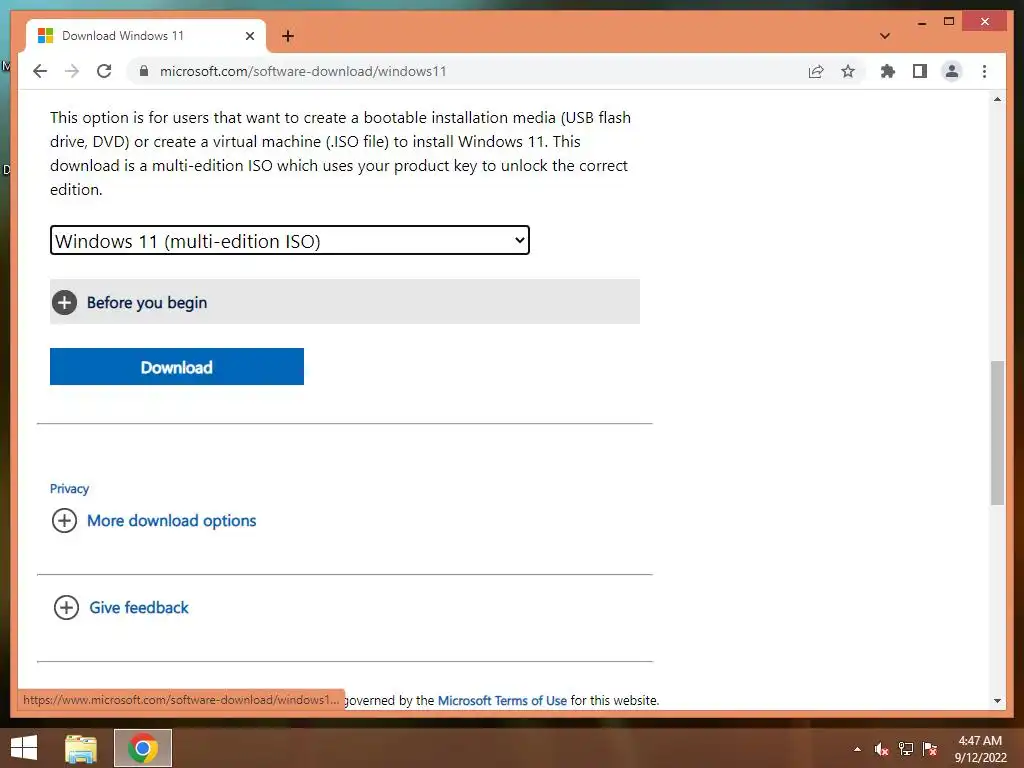1024x768 pixels.
Task: Expand the Give feedback section
Action: point(121,607)
